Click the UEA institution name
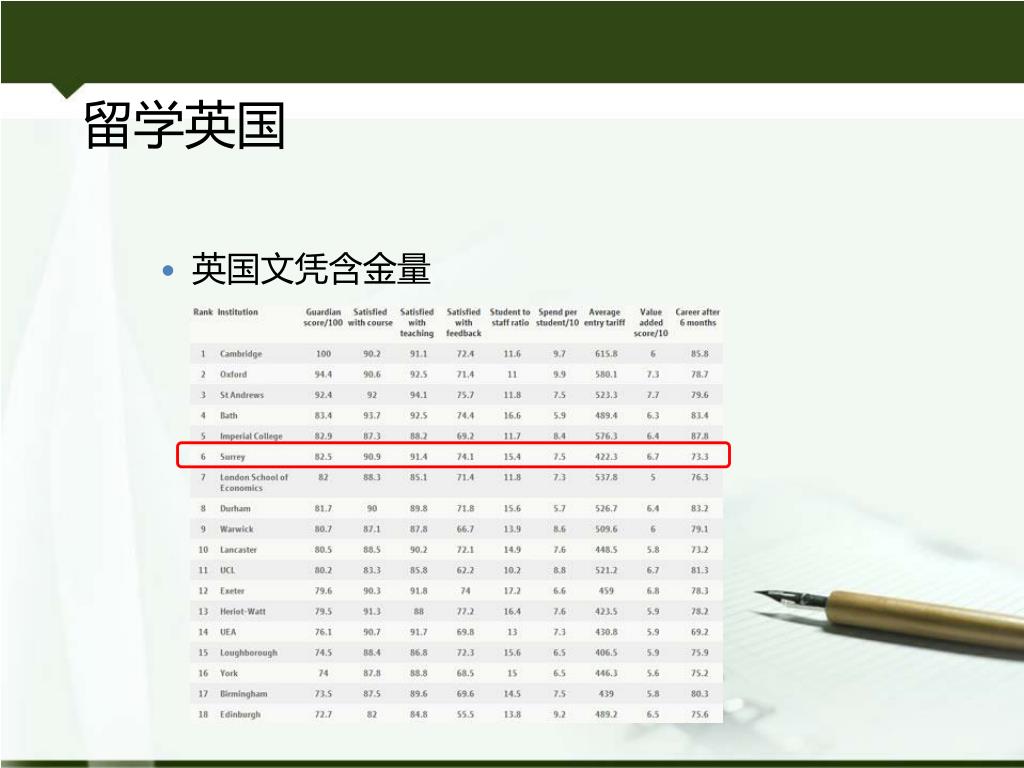 point(228,632)
